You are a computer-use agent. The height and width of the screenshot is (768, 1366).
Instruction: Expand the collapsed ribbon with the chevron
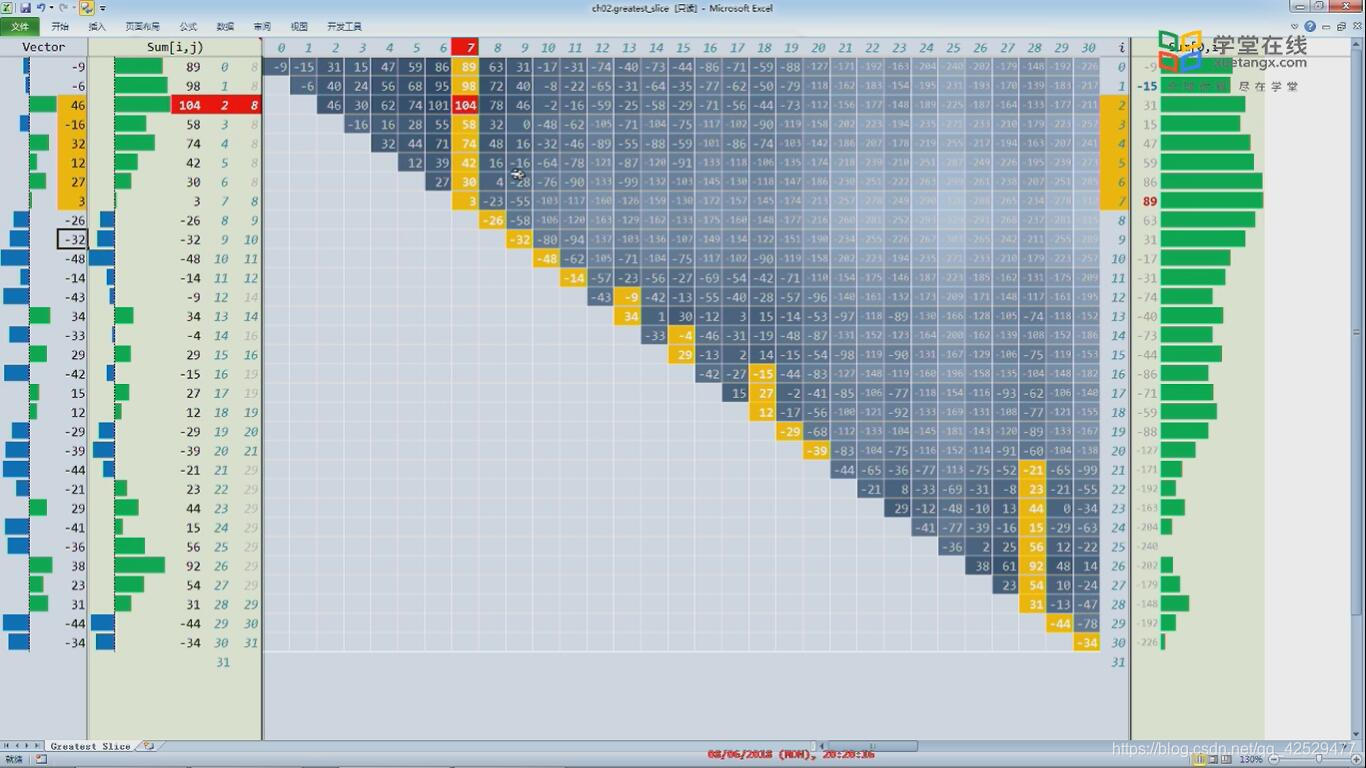pos(1295,27)
